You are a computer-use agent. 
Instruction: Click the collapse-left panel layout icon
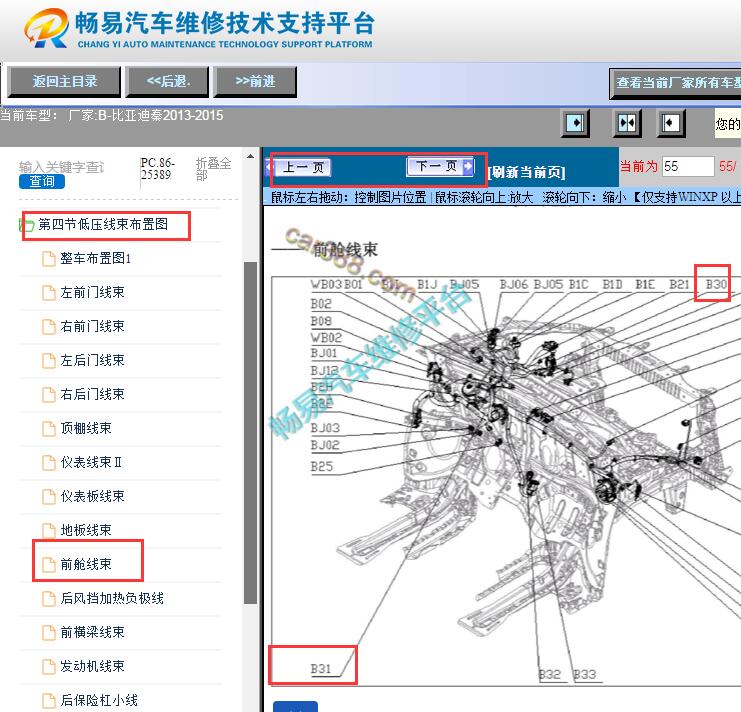[575, 123]
